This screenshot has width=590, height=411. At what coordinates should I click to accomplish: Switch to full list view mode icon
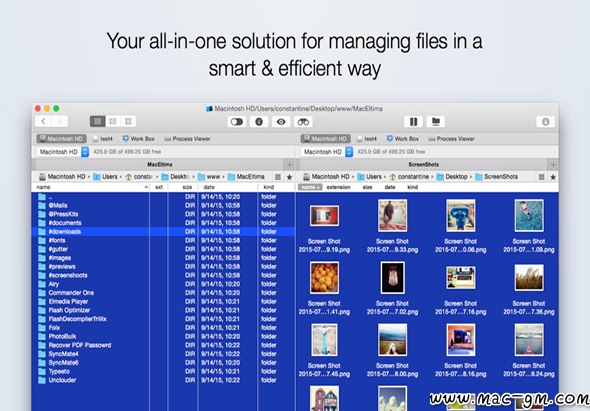(x=97, y=121)
